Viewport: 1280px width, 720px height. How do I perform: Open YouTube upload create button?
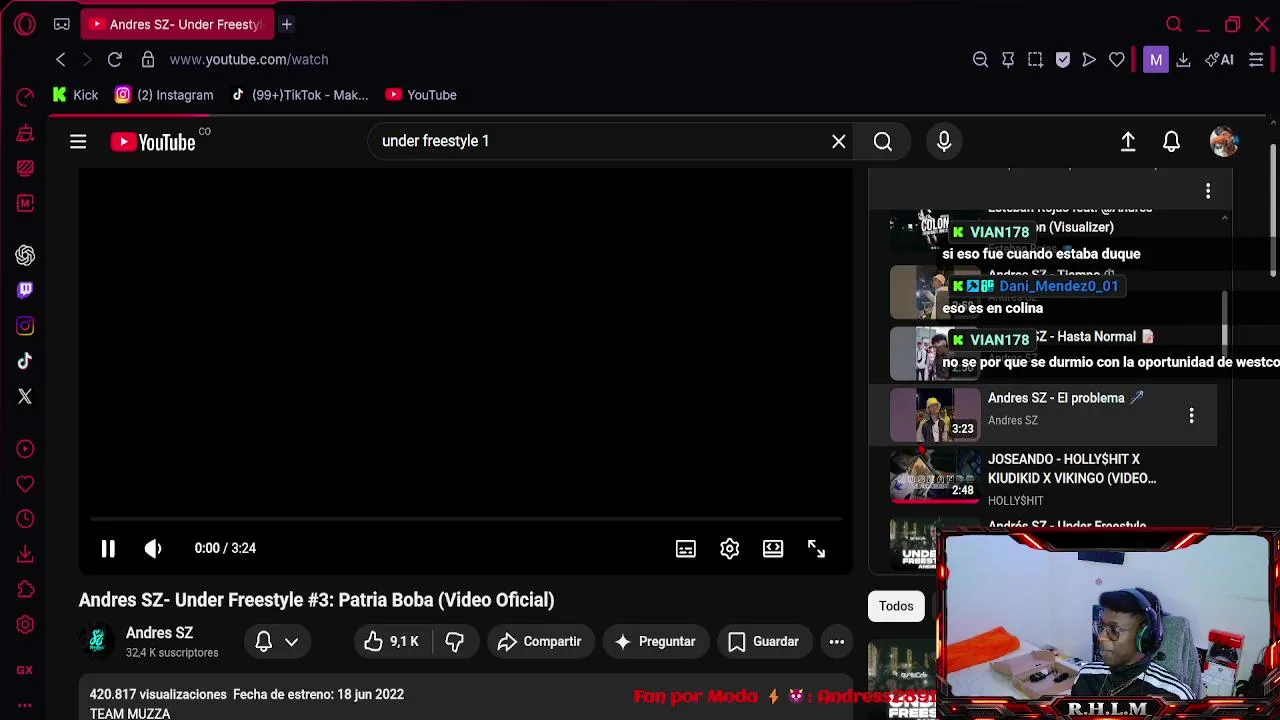tap(1128, 142)
